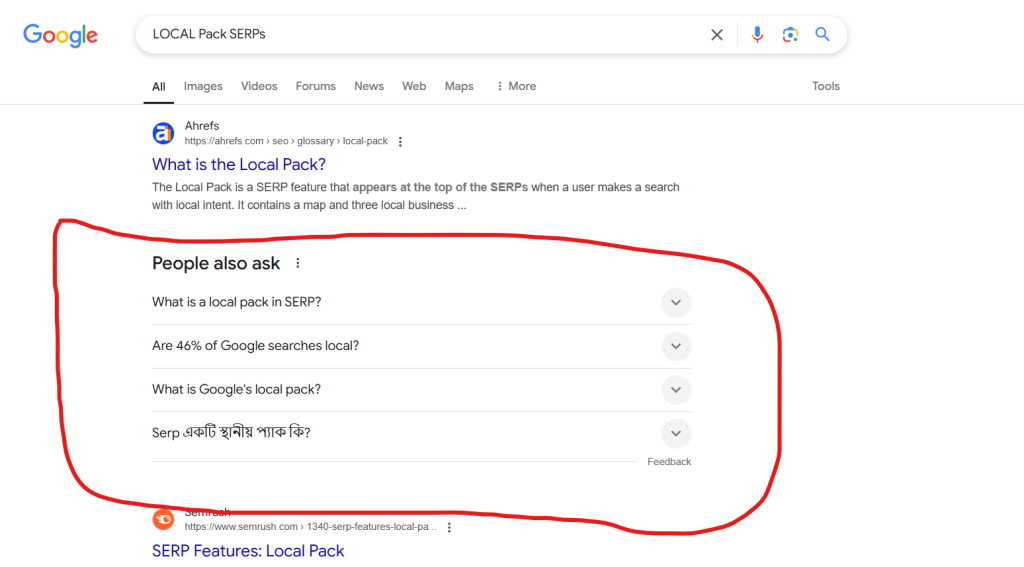Open Google Lens image search icon
1024x567 pixels.
[790, 35]
